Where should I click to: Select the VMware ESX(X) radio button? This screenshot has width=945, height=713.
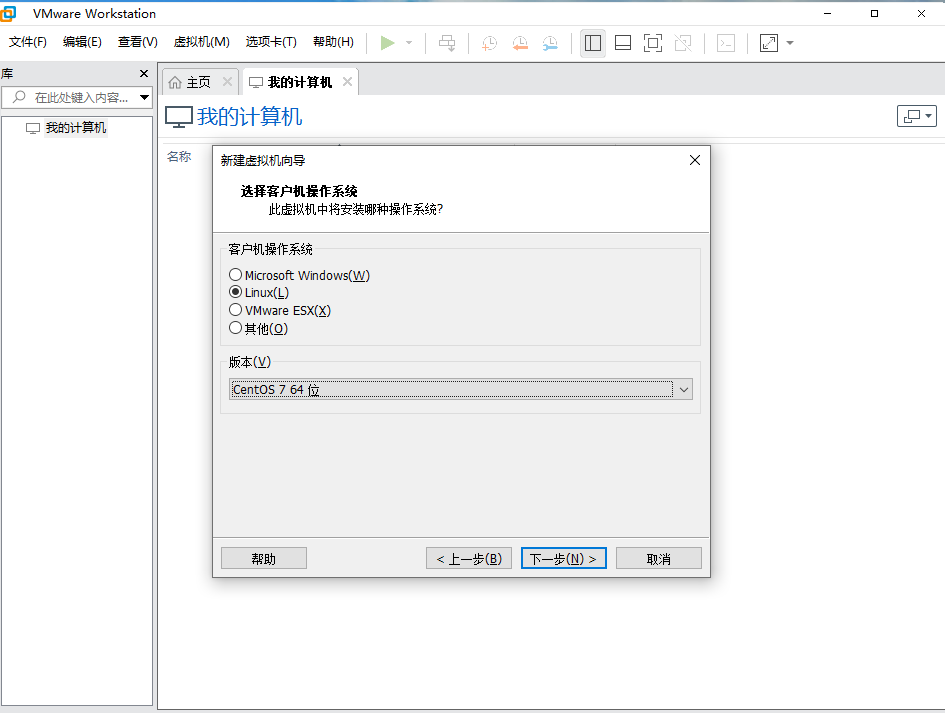click(x=236, y=310)
